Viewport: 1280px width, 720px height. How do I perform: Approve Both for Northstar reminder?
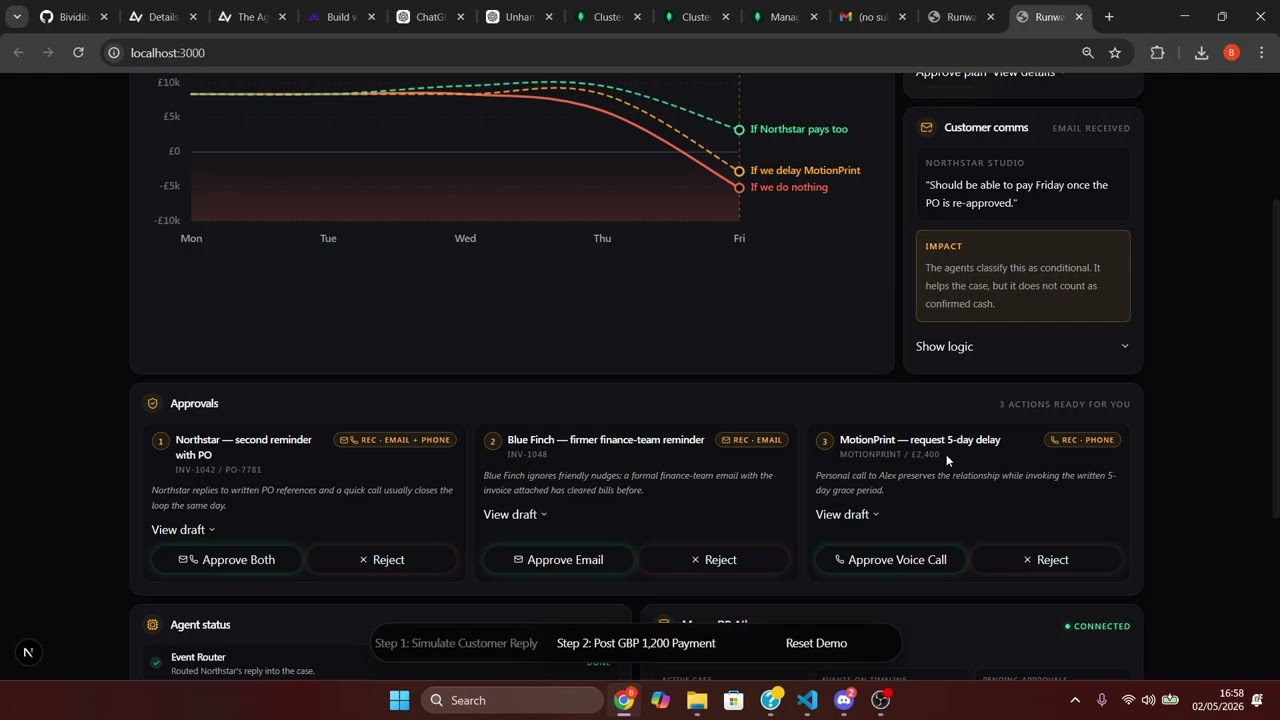coord(227,560)
